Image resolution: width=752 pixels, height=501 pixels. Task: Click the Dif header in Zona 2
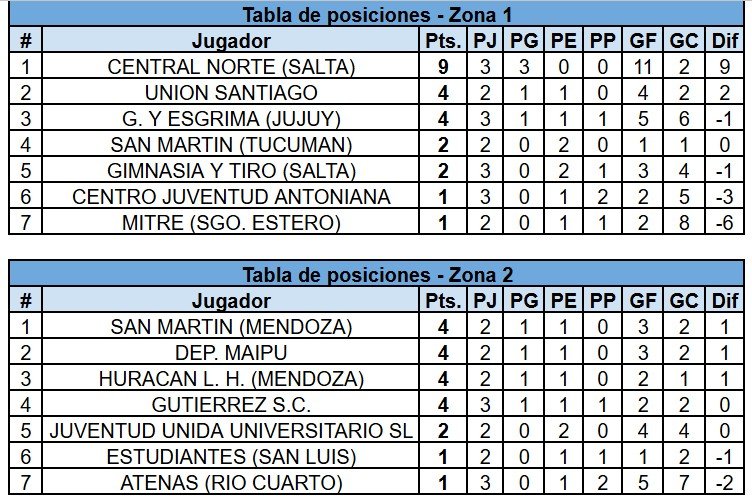[x=725, y=301]
